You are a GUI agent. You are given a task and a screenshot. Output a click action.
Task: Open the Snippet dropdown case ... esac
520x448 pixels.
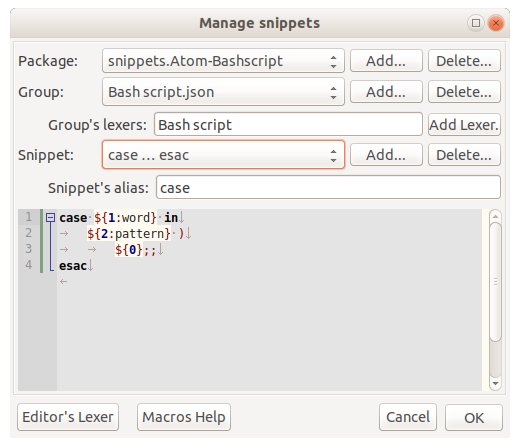point(223,155)
